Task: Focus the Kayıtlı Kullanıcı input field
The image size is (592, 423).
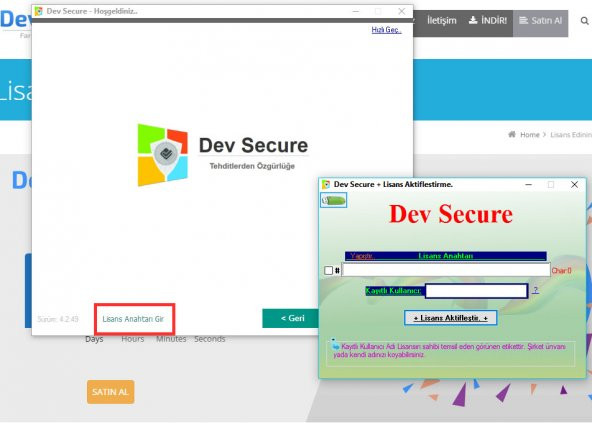Action: pos(476,291)
